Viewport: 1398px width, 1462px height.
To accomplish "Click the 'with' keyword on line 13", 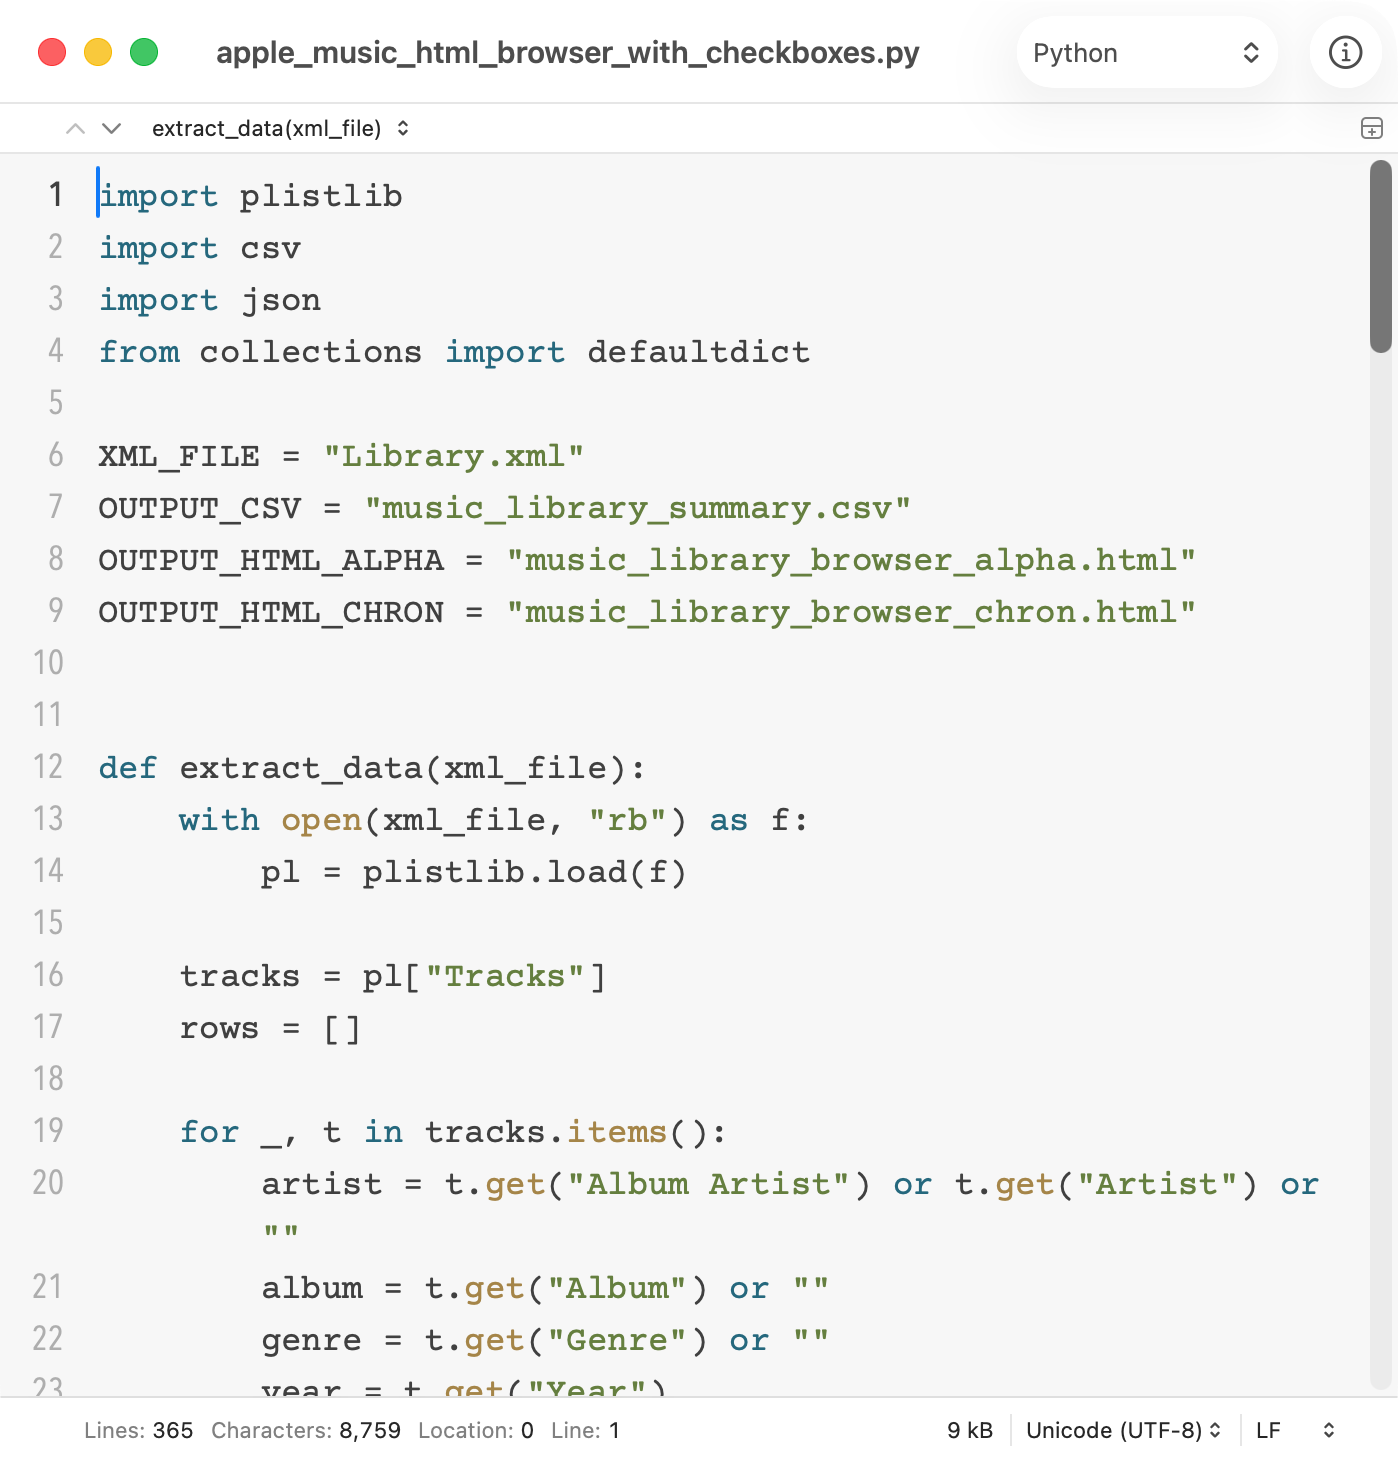I will click(220, 820).
